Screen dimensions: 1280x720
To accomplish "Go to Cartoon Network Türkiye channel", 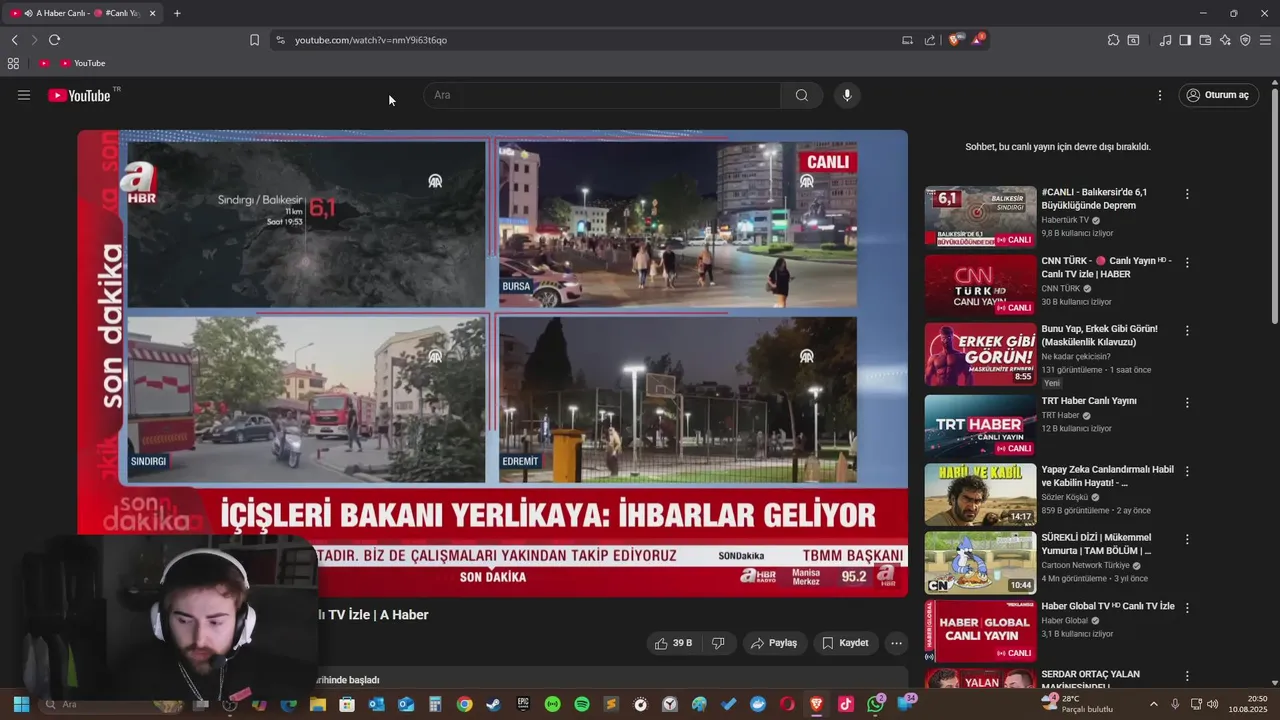I will click(1085, 565).
